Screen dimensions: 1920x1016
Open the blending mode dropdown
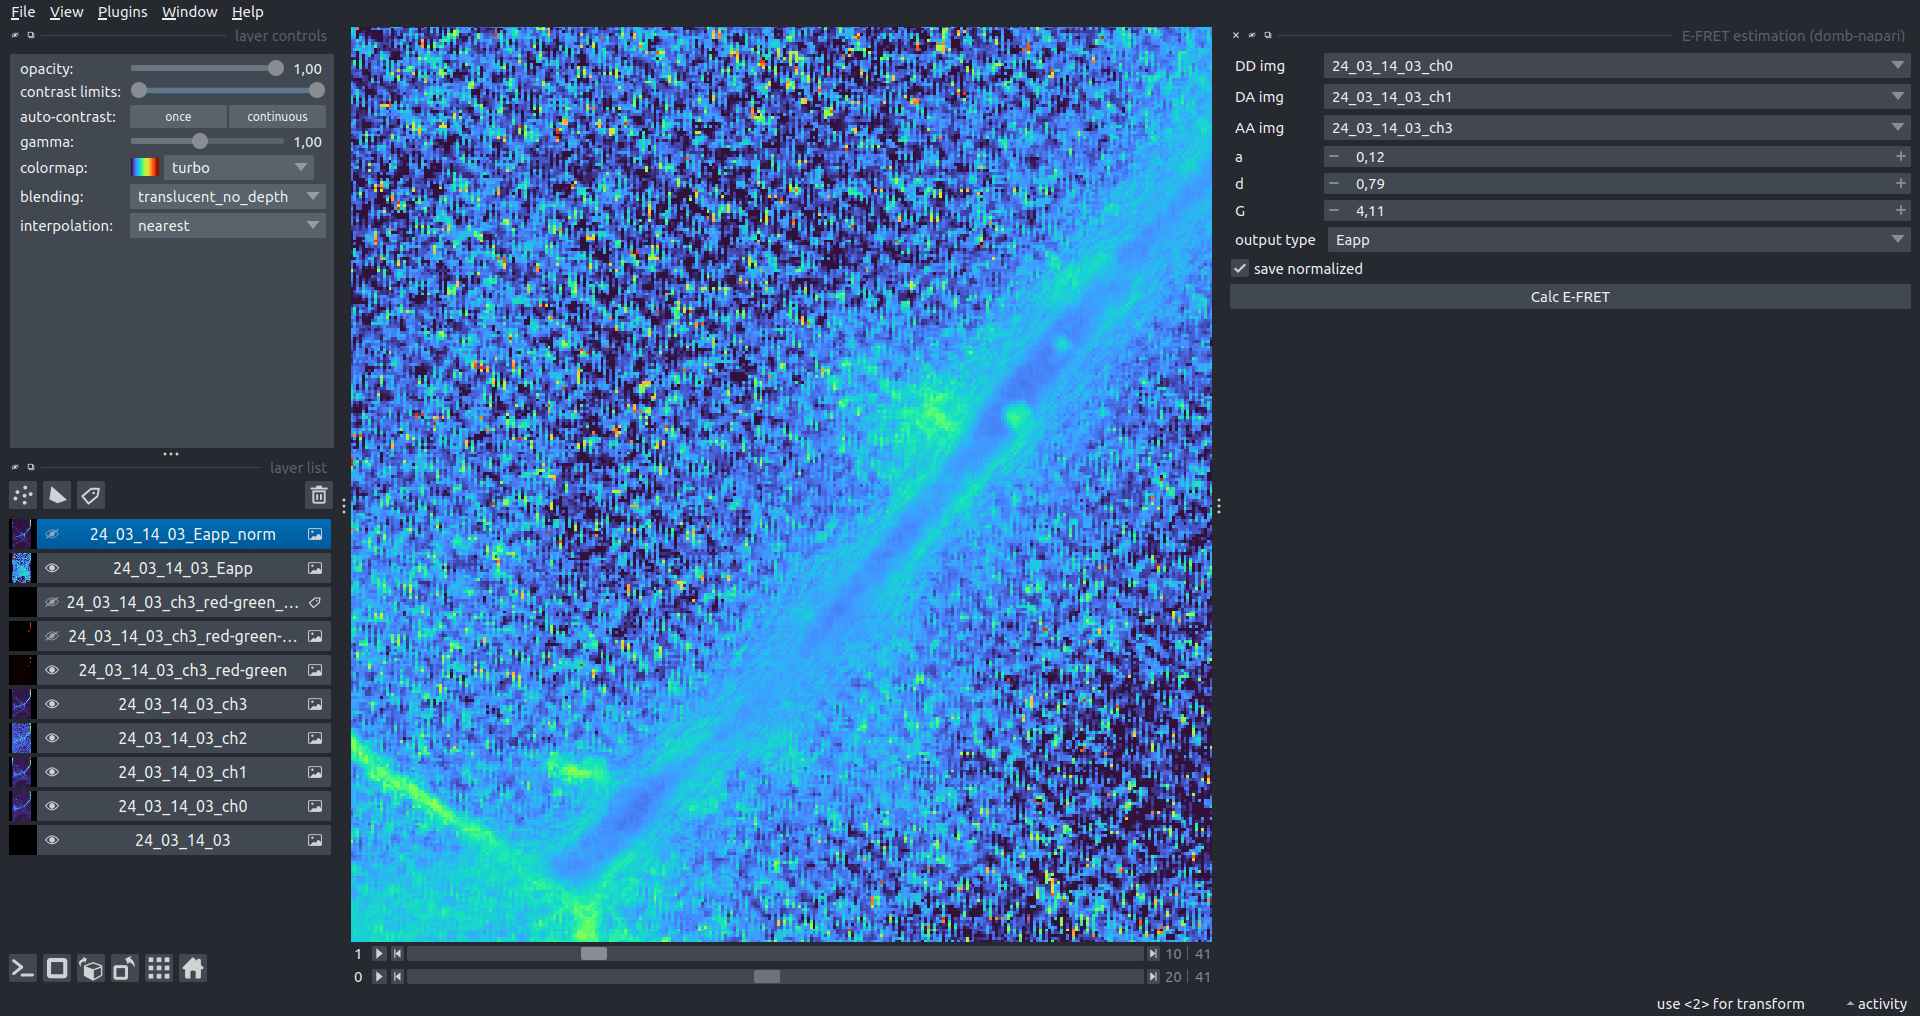[x=228, y=197]
